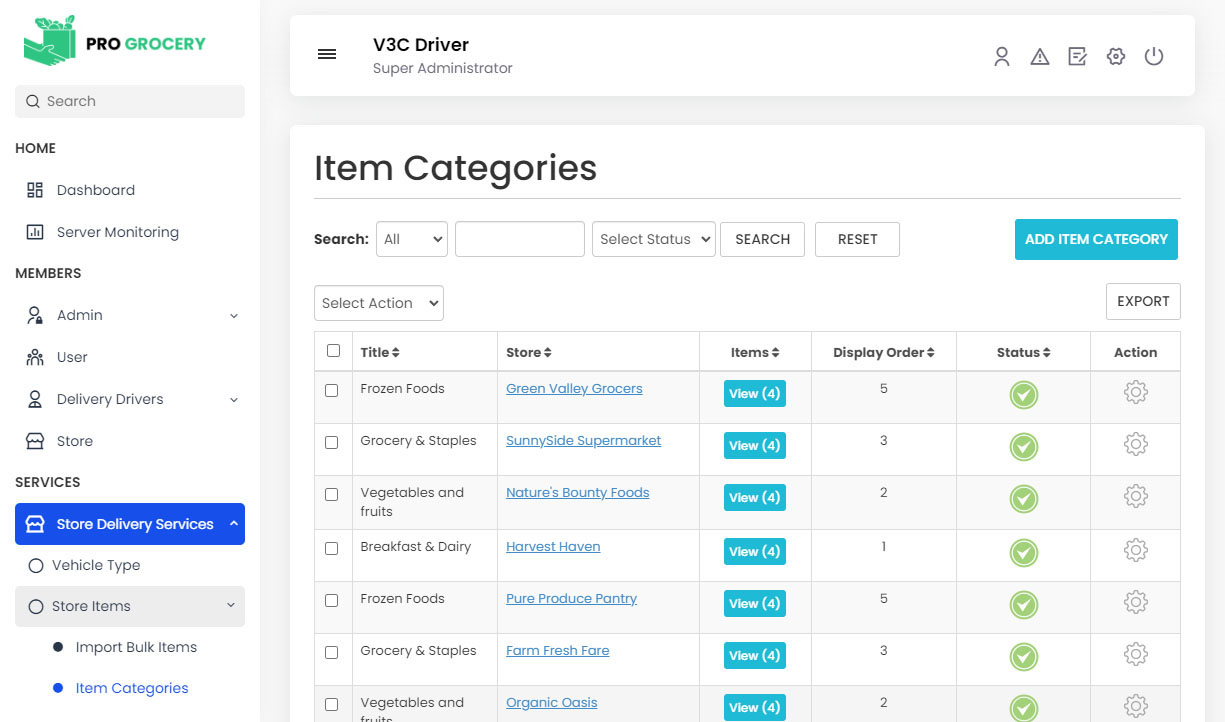Toggle the hamburger menu icon
1225x722 pixels.
pos(327,54)
